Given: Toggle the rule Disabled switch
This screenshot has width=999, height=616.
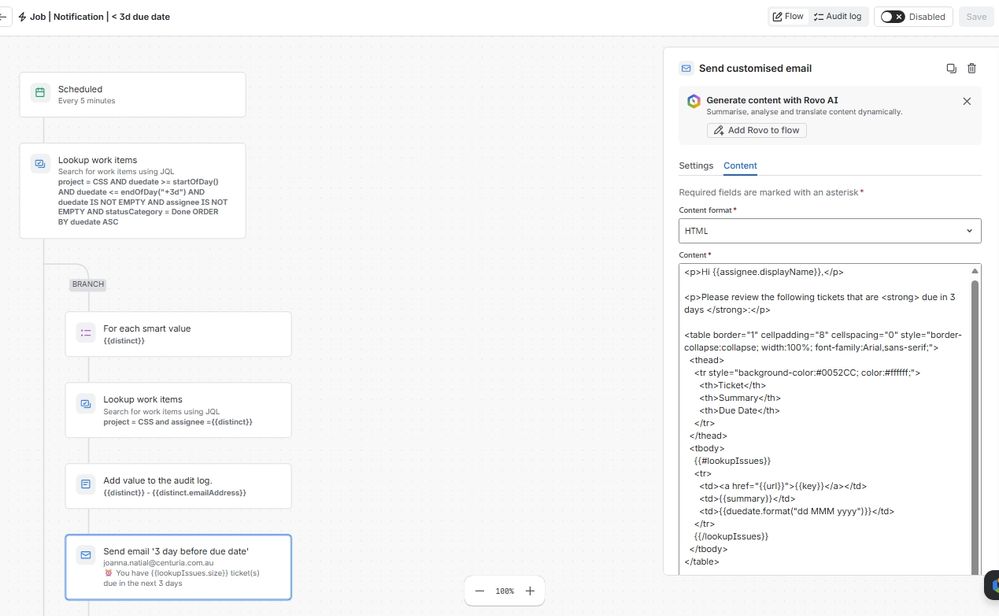Looking at the screenshot, I should (x=892, y=17).
